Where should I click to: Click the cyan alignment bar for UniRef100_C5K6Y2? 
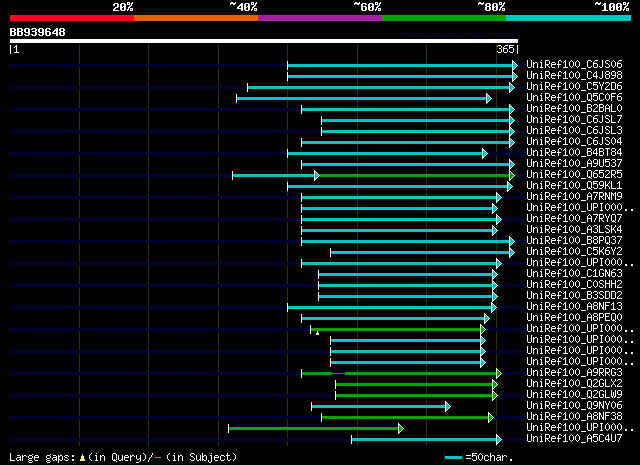tap(420, 253)
